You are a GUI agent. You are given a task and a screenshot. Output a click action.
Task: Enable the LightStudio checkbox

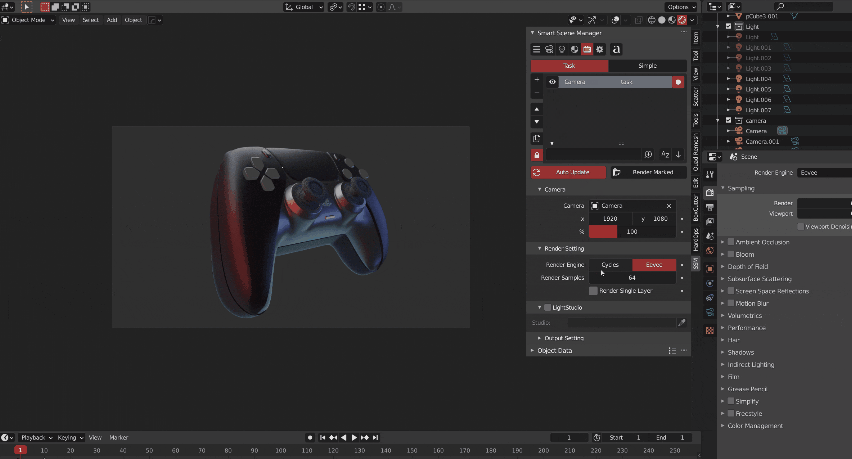[547, 307]
